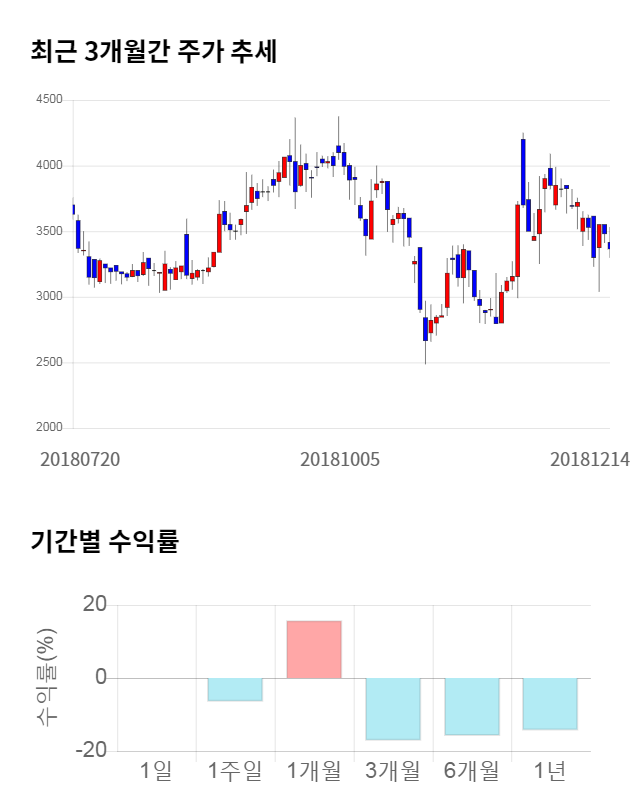Select the 3000 price axis label

48,297
